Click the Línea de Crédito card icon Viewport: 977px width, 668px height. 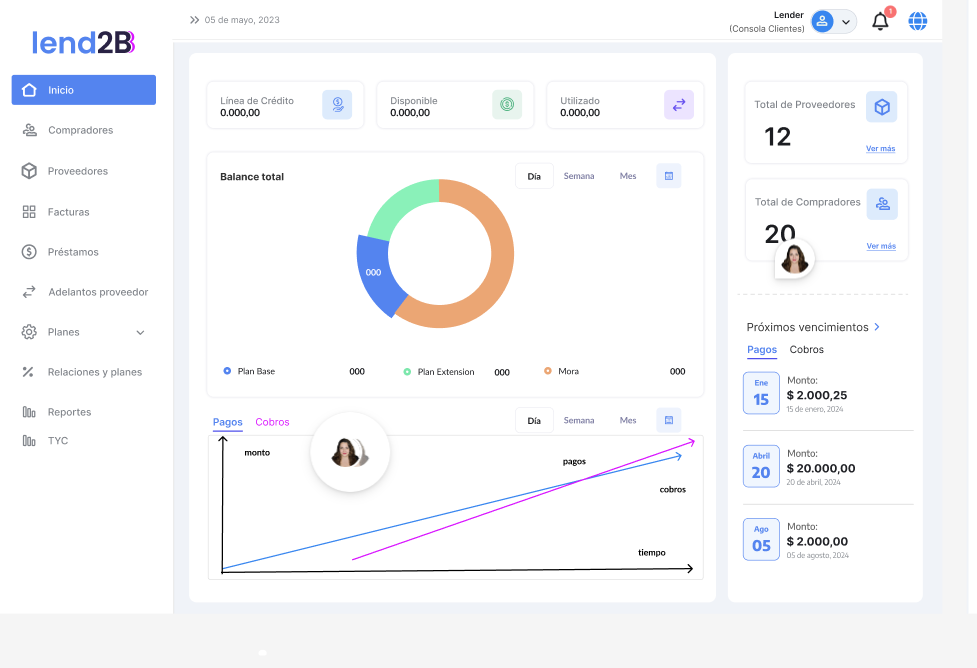[337, 105]
